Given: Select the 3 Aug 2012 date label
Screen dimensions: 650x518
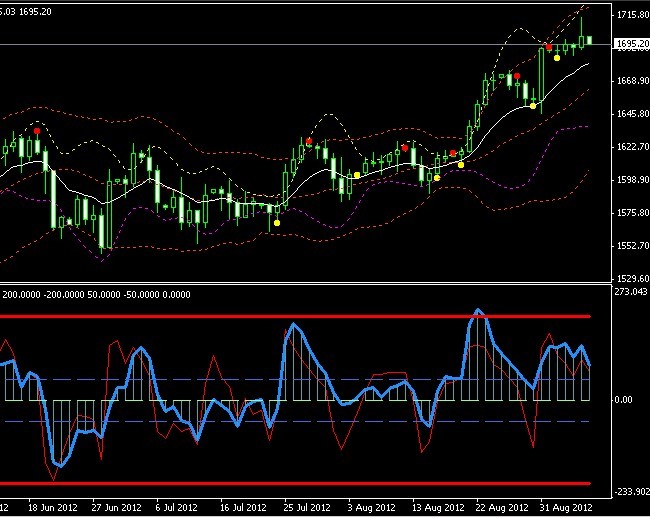Looking at the screenshot, I should coord(371,508).
